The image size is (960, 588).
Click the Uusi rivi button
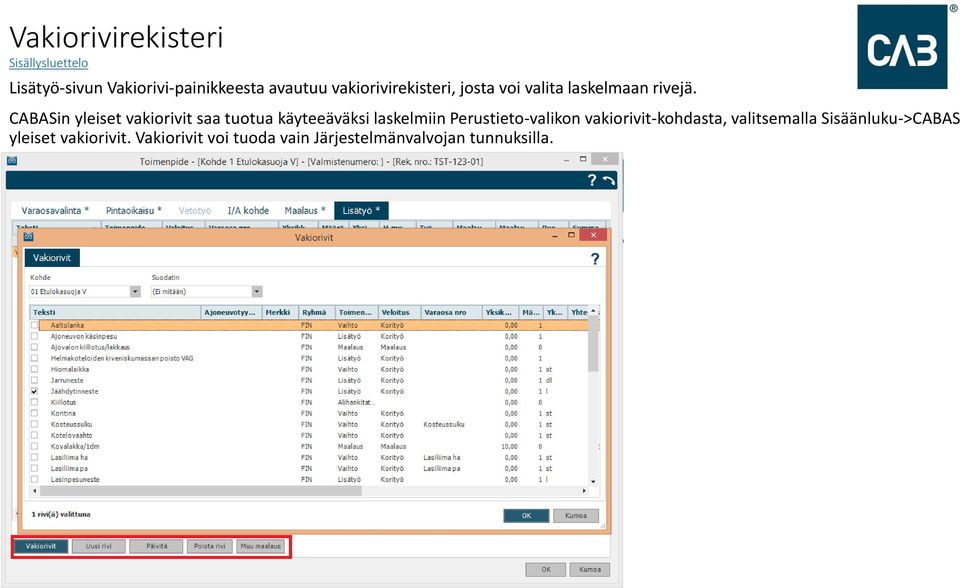[99, 546]
